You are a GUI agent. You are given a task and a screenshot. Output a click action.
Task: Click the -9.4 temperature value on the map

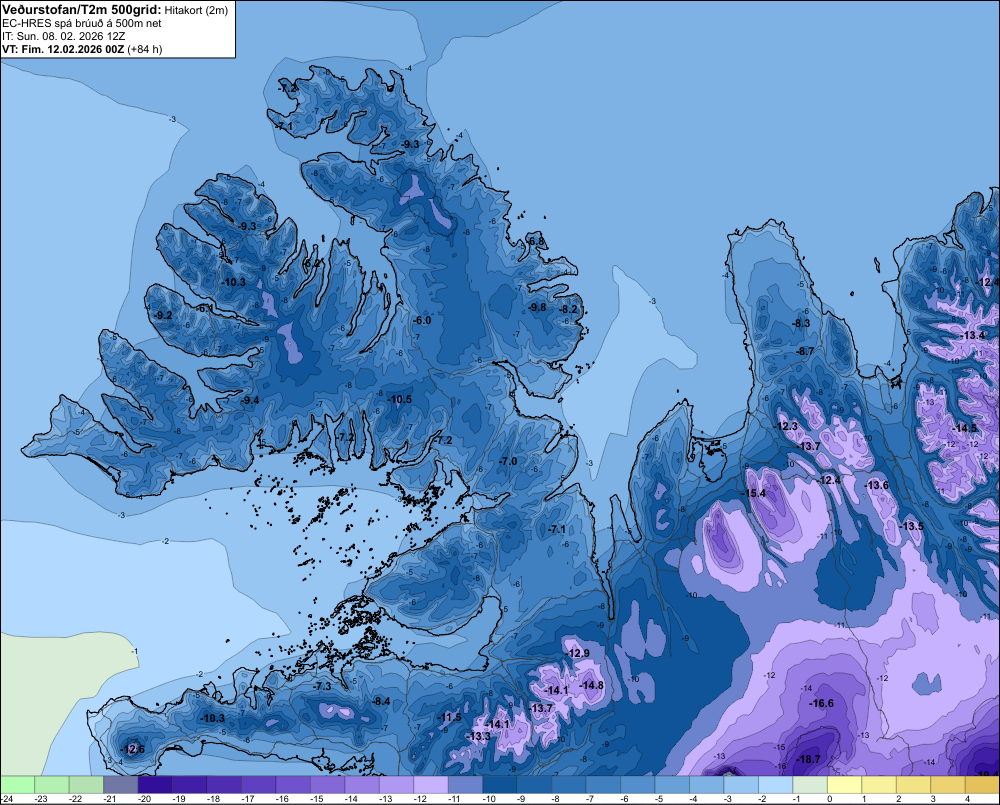pos(251,400)
